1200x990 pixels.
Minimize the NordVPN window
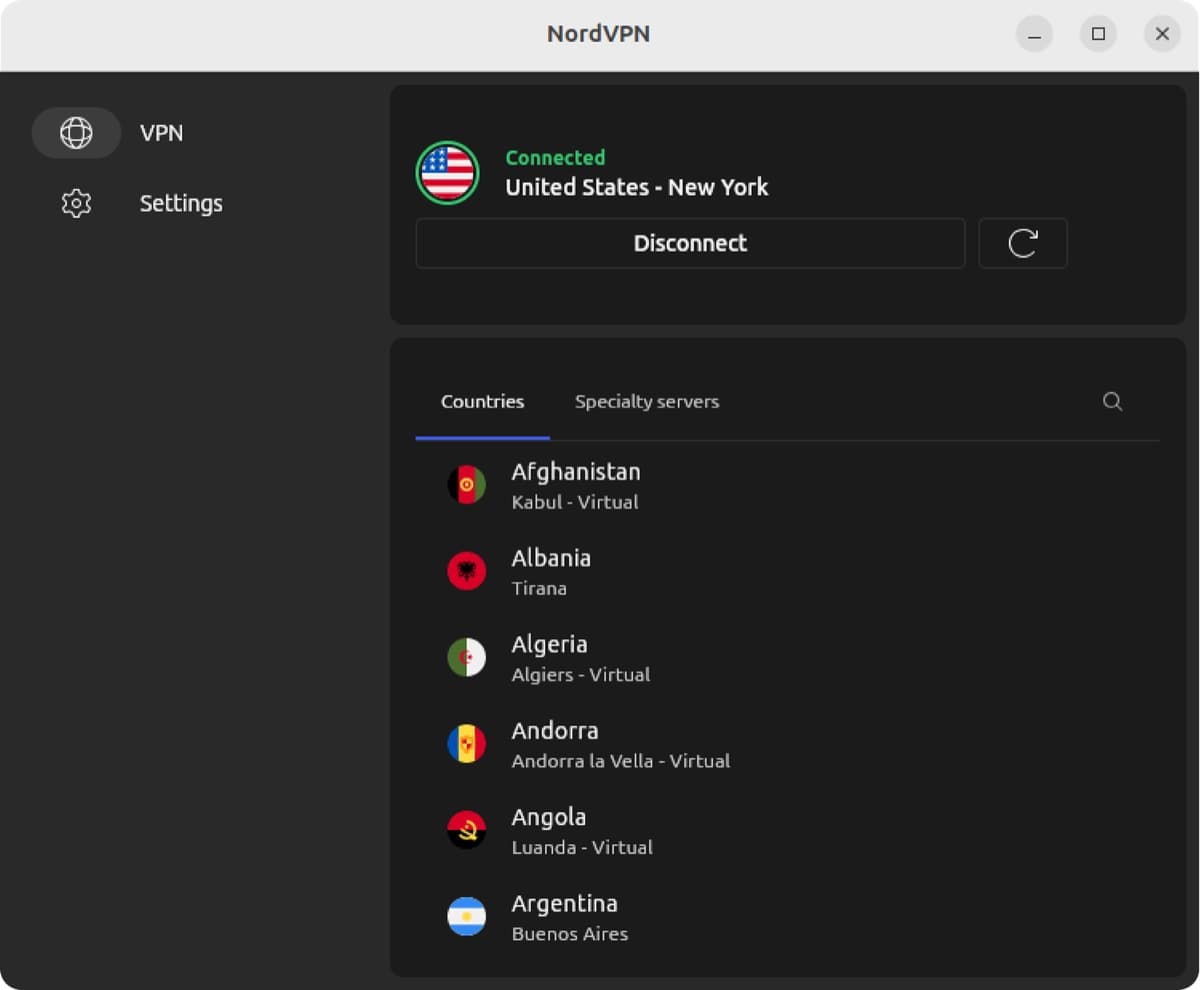pos(1034,34)
